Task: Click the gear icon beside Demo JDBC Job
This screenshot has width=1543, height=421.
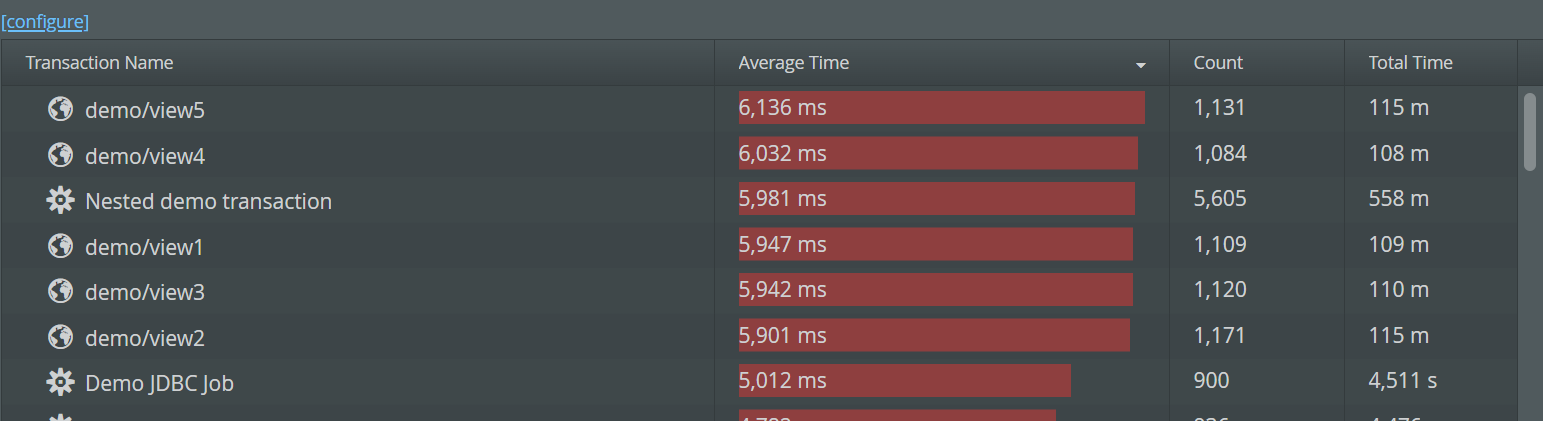Action: tap(60, 383)
